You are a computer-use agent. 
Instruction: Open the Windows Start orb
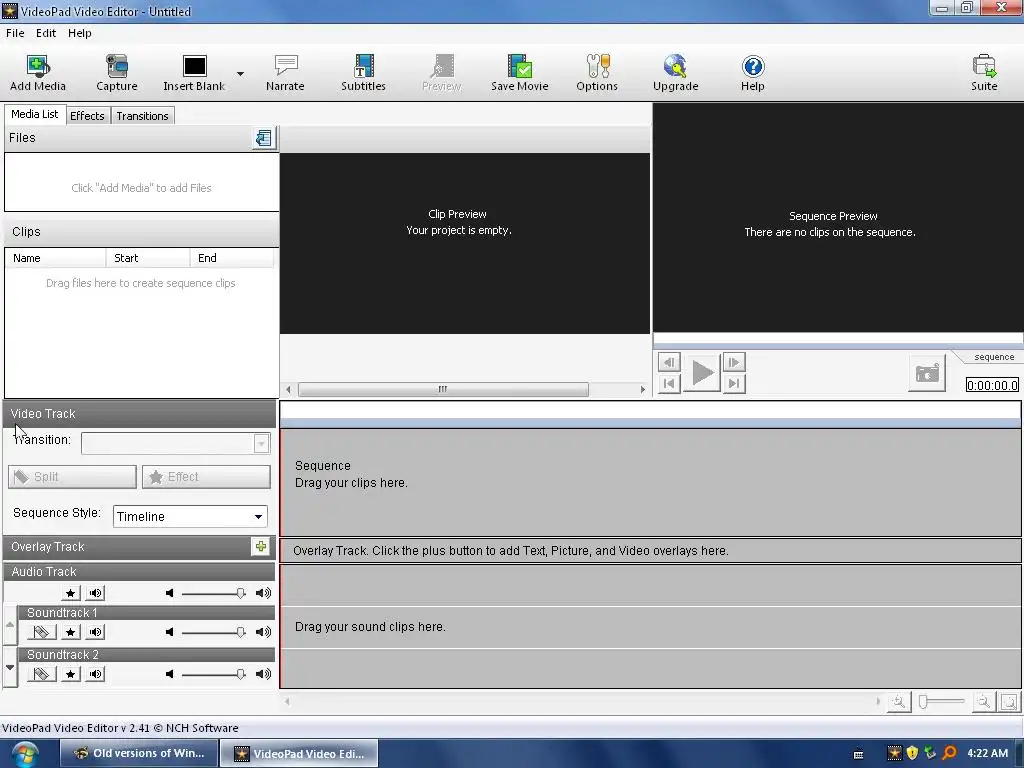click(25, 754)
